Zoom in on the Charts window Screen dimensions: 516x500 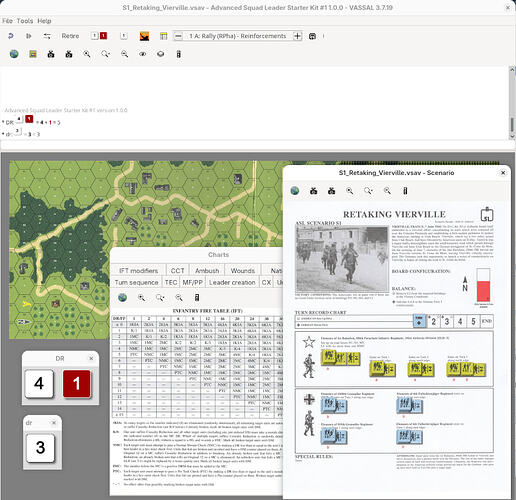coord(141,297)
